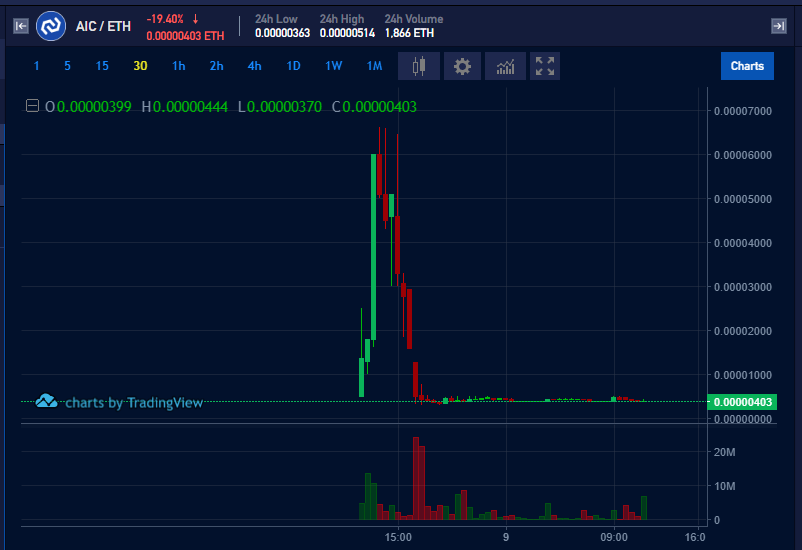Click the candlestick chart style icon

coord(419,67)
